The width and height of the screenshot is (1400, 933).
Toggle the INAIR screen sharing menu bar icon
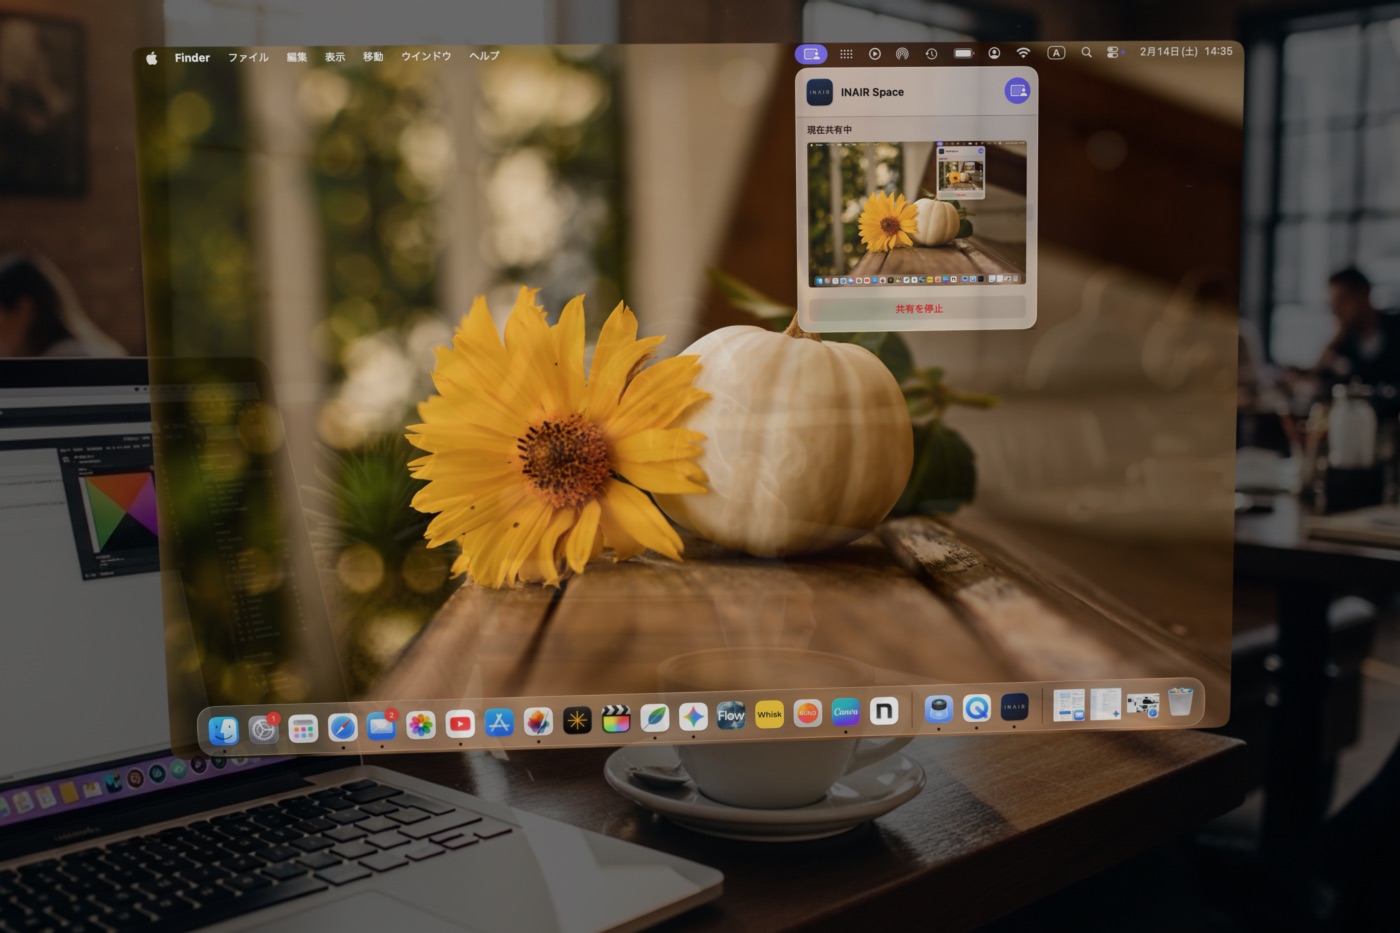tap(811, 53)
